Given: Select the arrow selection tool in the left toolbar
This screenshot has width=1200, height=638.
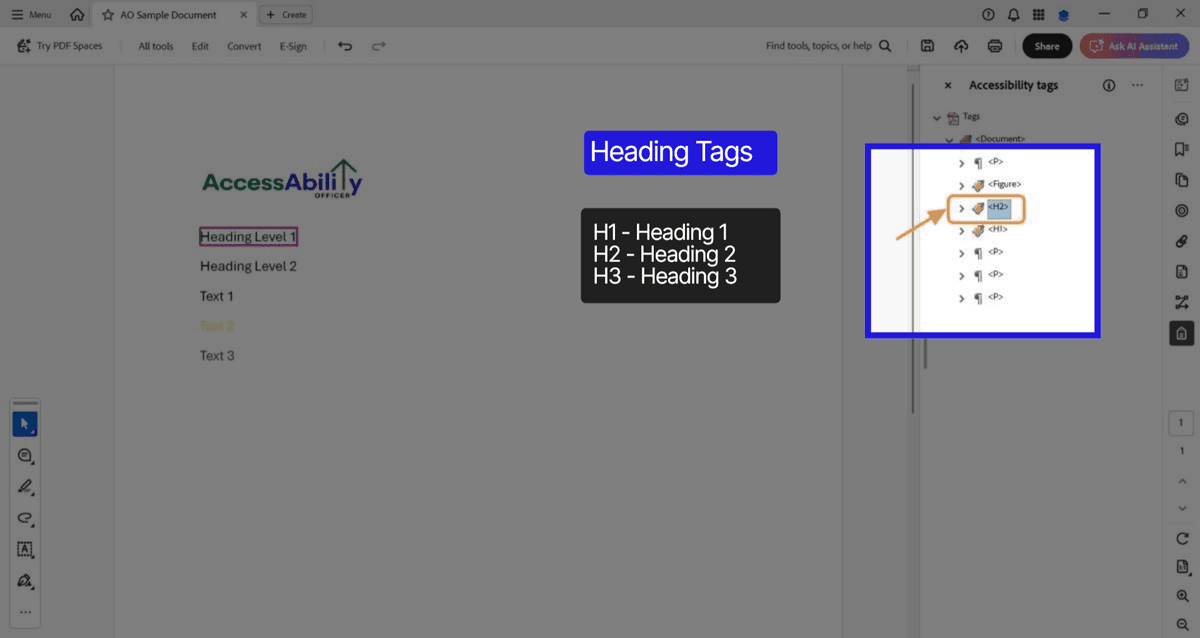Looking at the screenshot, I should 25,423.
